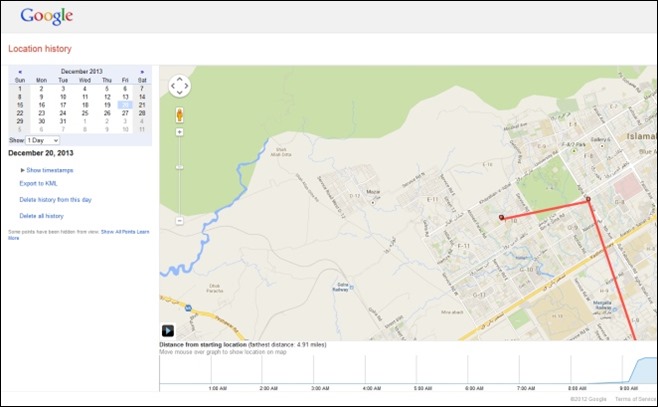Click the 5:00 AM label on graph
This screenshot has width=658, height=407.
tap(423, 388)
